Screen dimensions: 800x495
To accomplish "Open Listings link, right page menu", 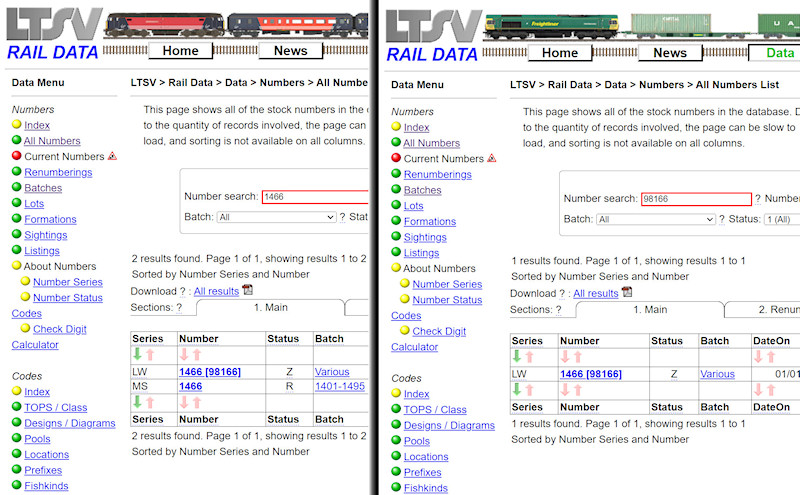I will (x=421, y=253).
